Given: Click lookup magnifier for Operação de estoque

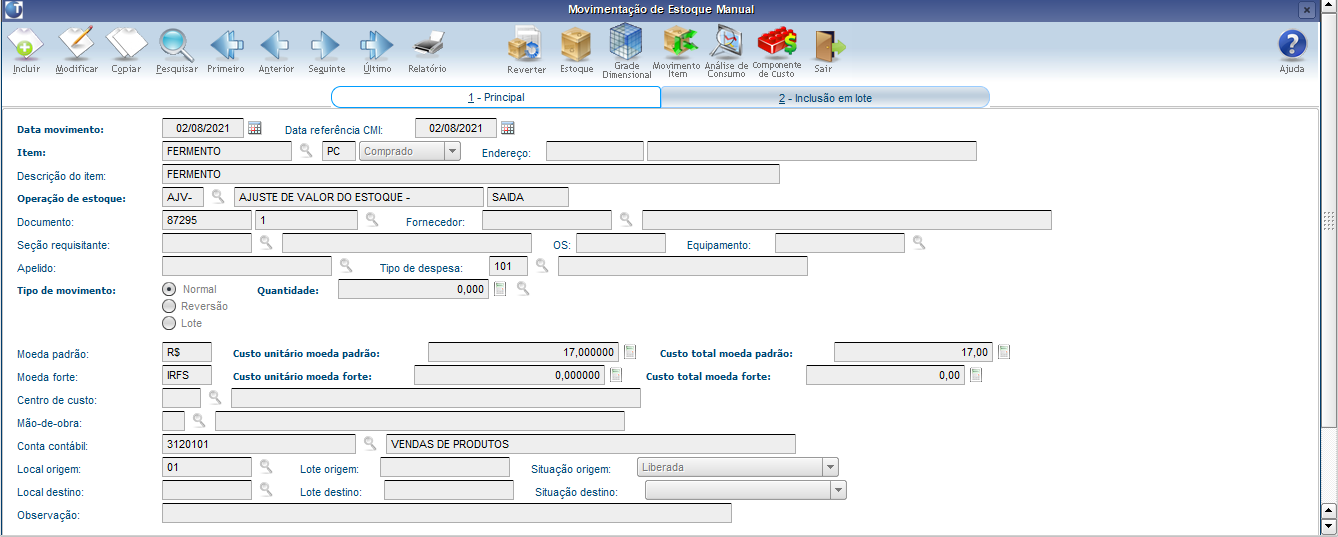Looking at the screenshot, I should 217,197.
